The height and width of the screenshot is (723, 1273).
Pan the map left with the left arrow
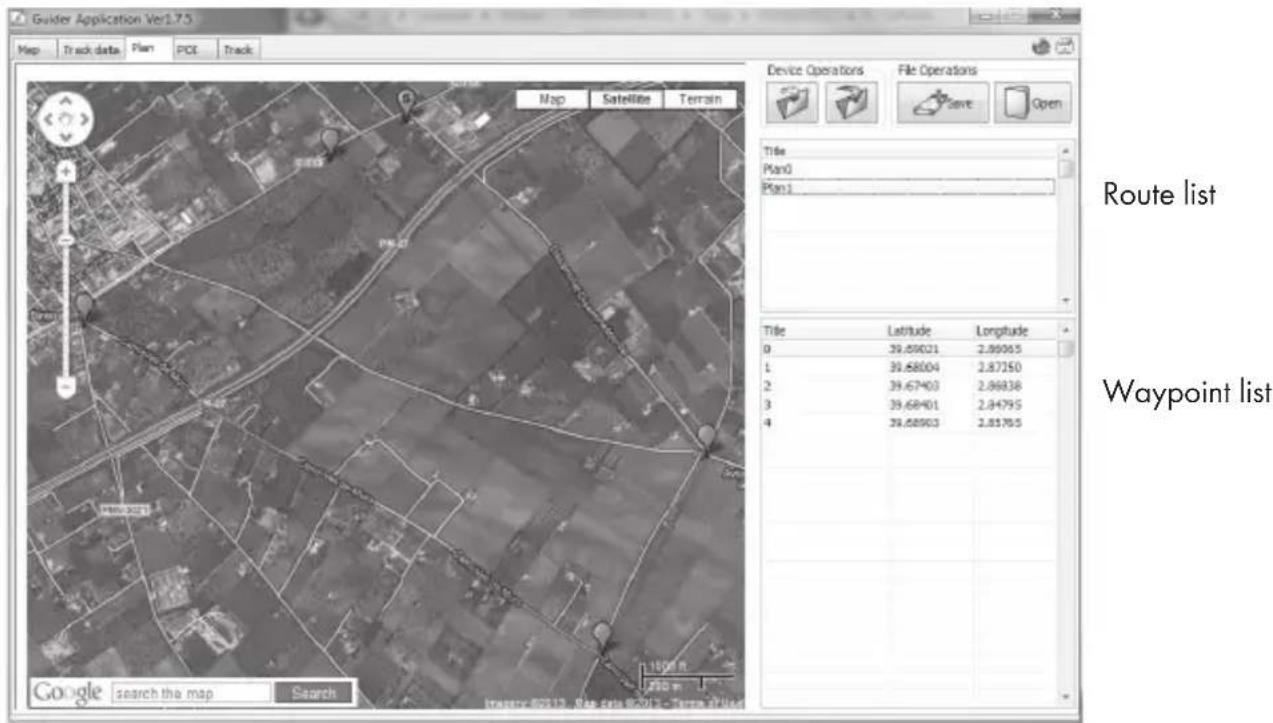point(48,119)
